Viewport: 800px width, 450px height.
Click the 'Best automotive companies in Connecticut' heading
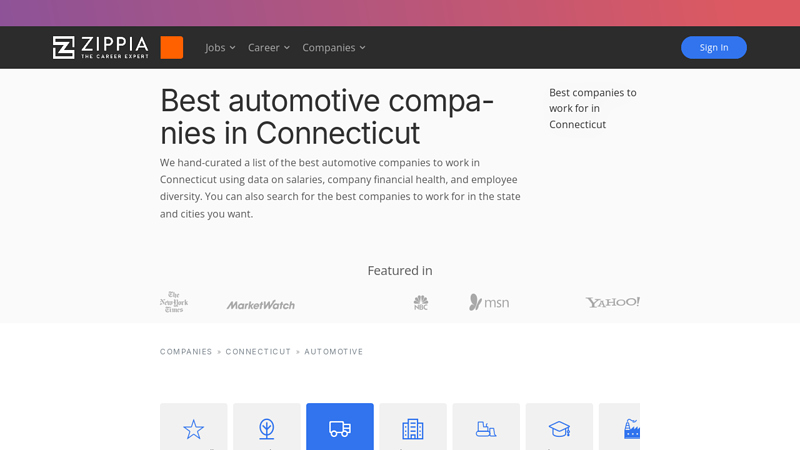pos(327,116)
